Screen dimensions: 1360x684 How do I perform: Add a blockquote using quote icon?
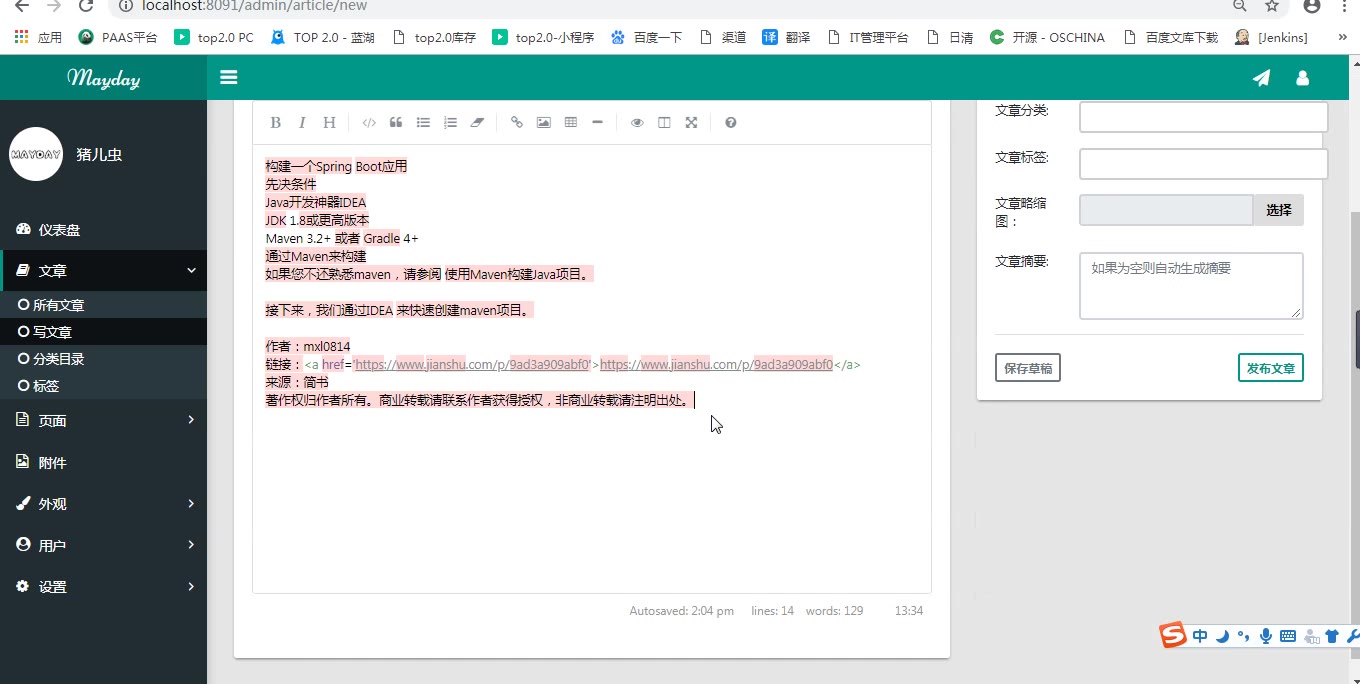pos(396,123)
